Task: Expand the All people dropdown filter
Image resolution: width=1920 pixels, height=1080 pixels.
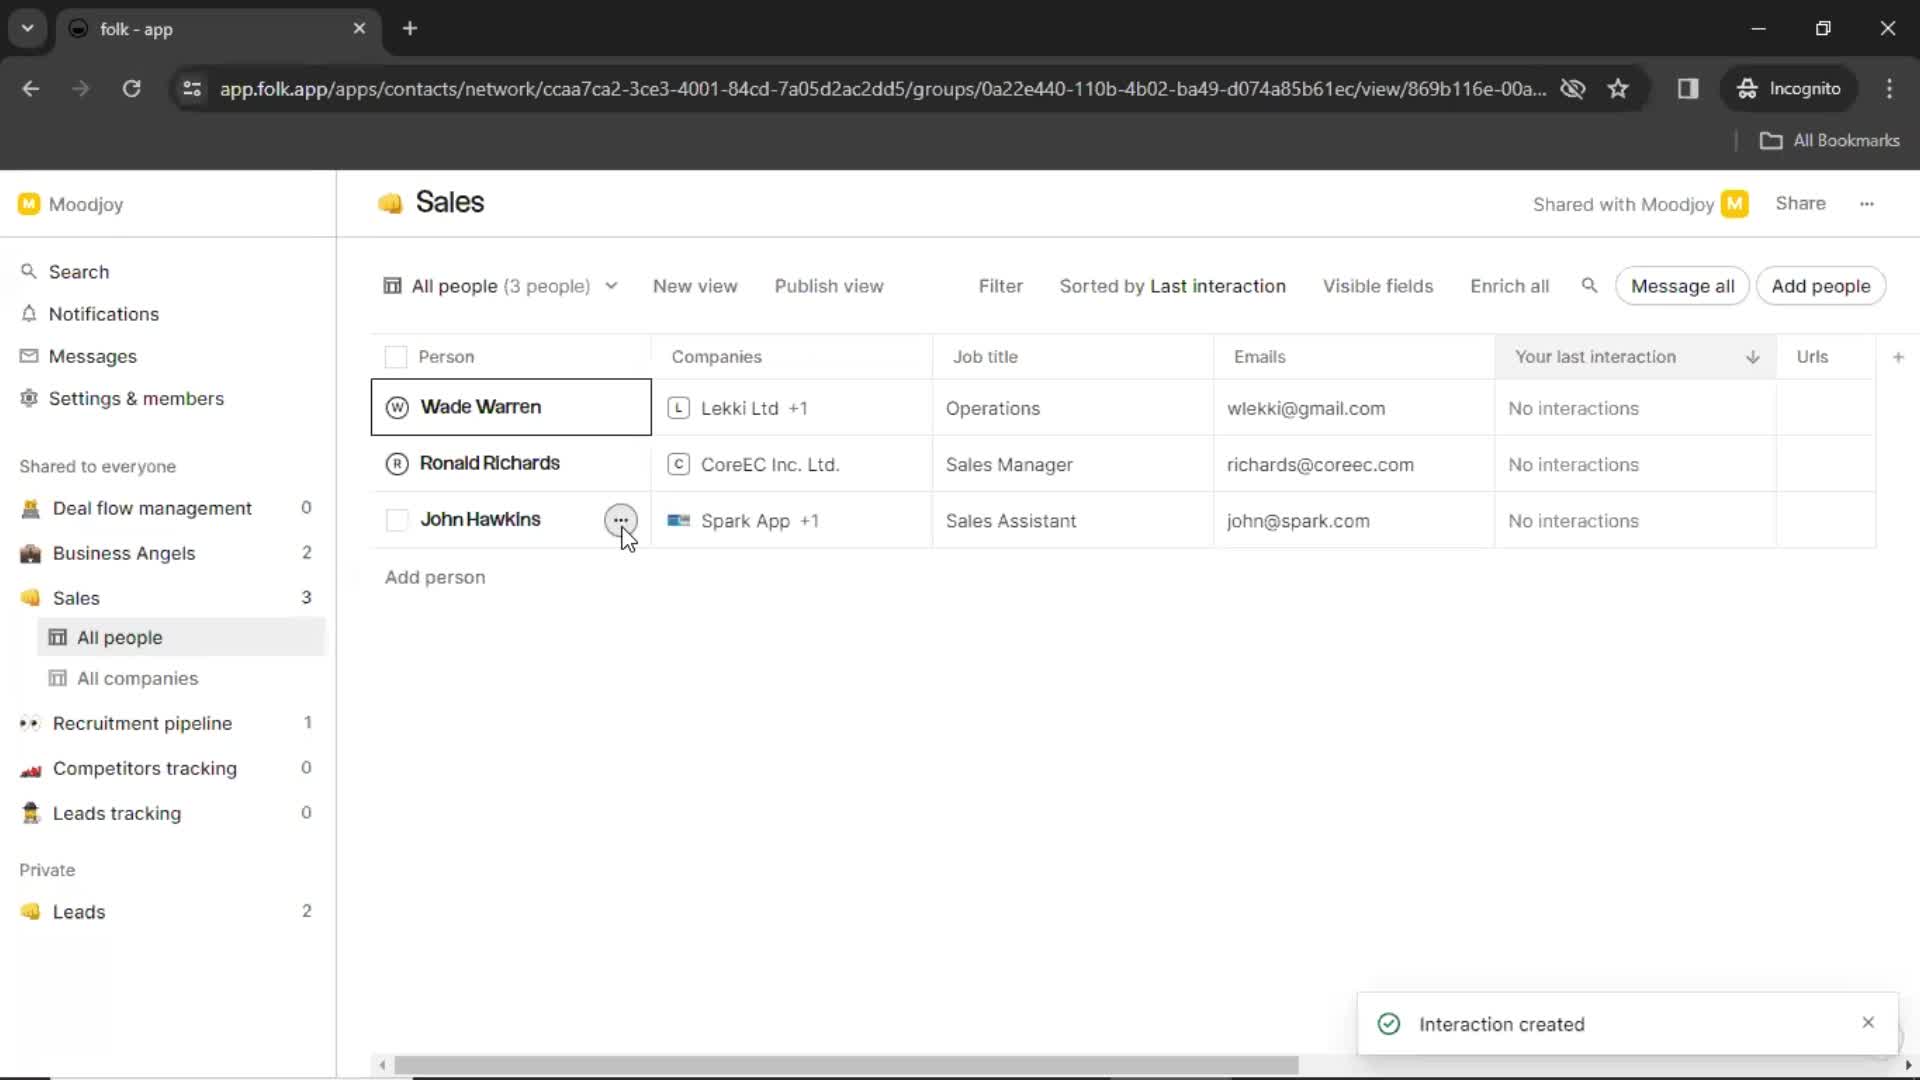Action: [611, 286]
